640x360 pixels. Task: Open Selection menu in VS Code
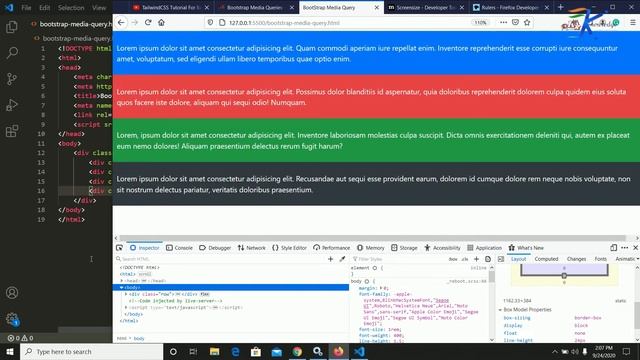point(71,7)
